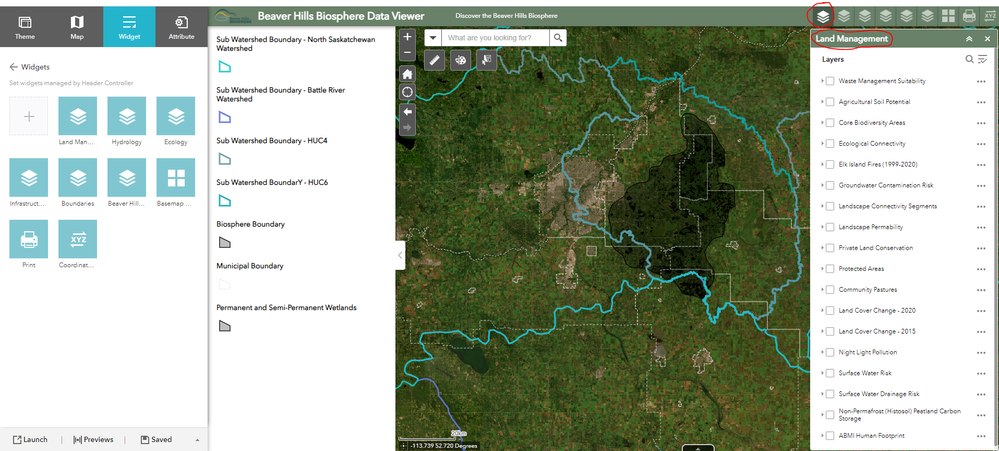The image size is (999, 451).
Task: Open options menu for Ecological Connectivity
Action: click(981, 144)
